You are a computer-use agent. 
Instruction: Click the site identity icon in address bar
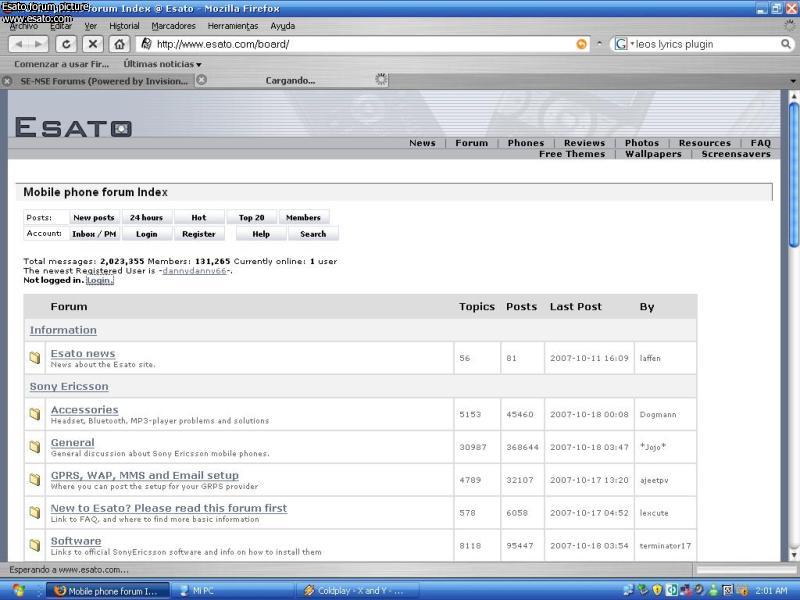(x=146, y=44)
